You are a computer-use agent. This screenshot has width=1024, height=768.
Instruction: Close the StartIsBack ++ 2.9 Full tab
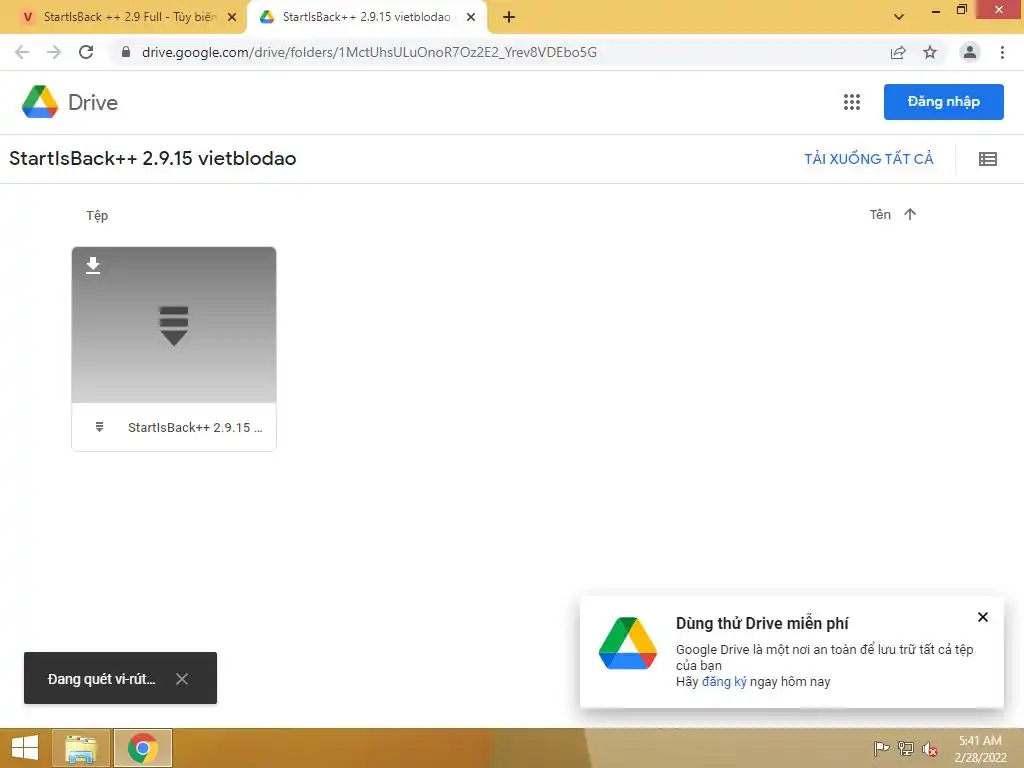click(232, 17)
